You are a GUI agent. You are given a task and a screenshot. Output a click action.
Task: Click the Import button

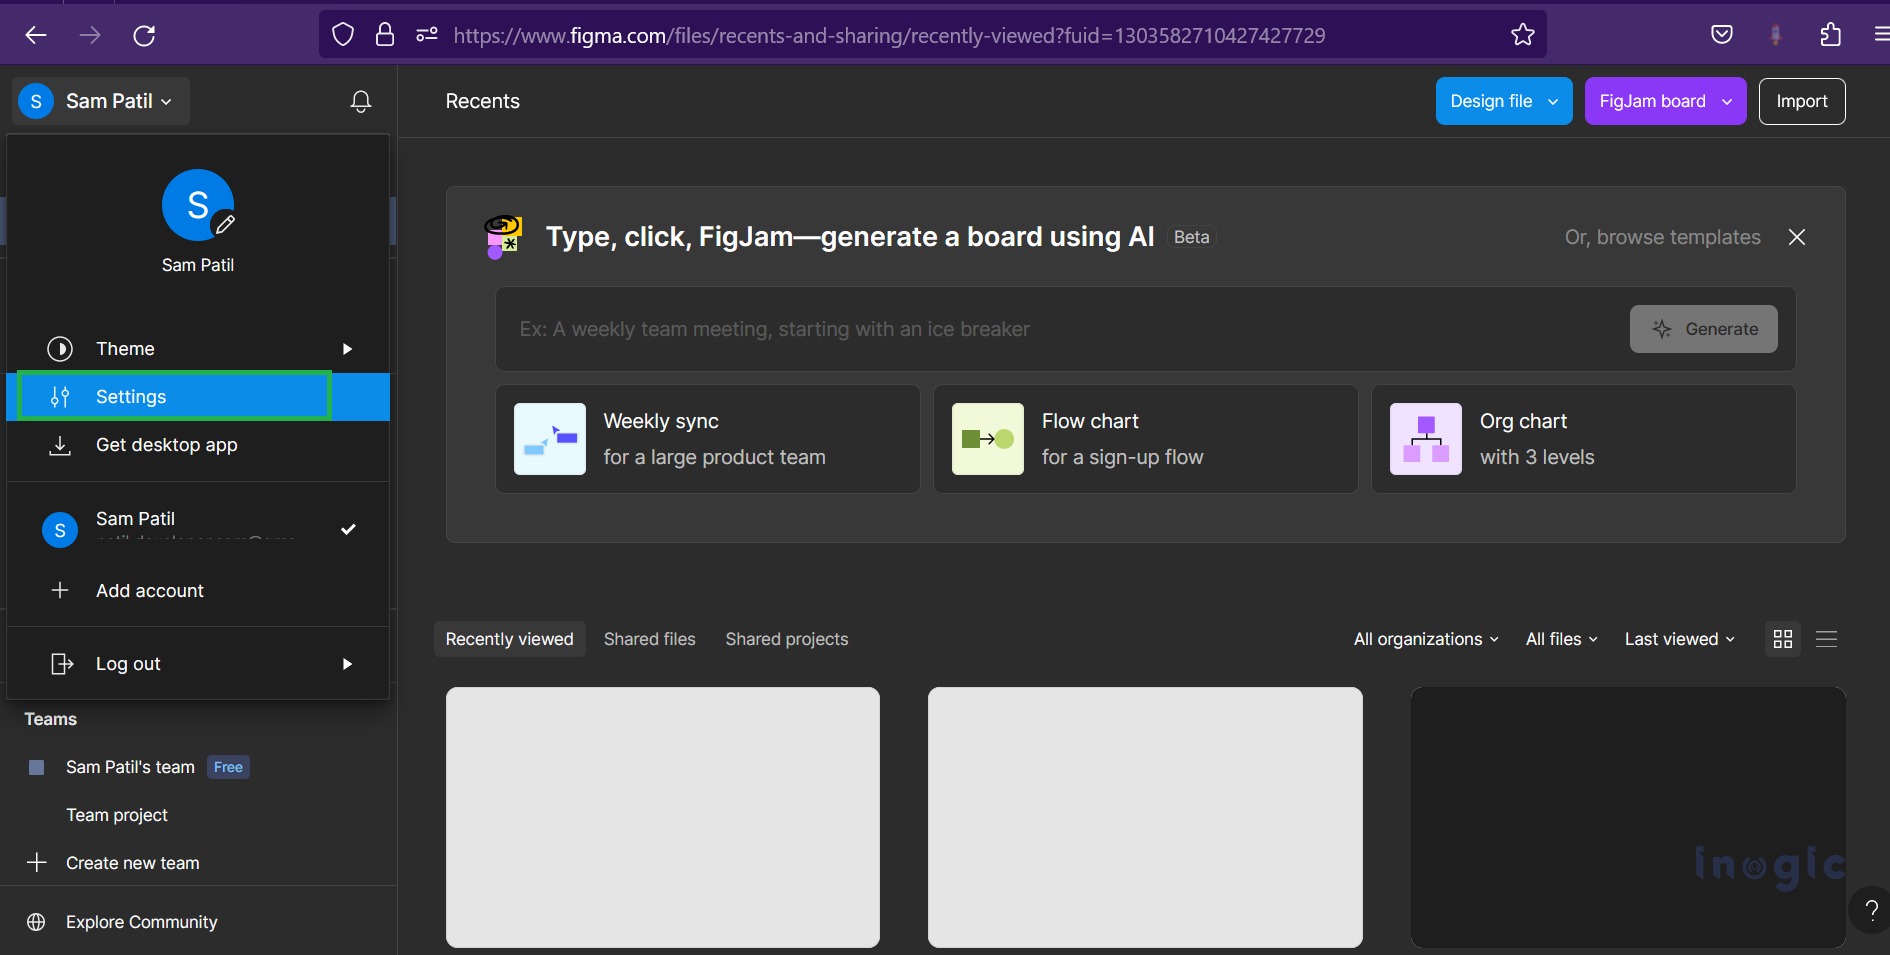click(1802, 101)
